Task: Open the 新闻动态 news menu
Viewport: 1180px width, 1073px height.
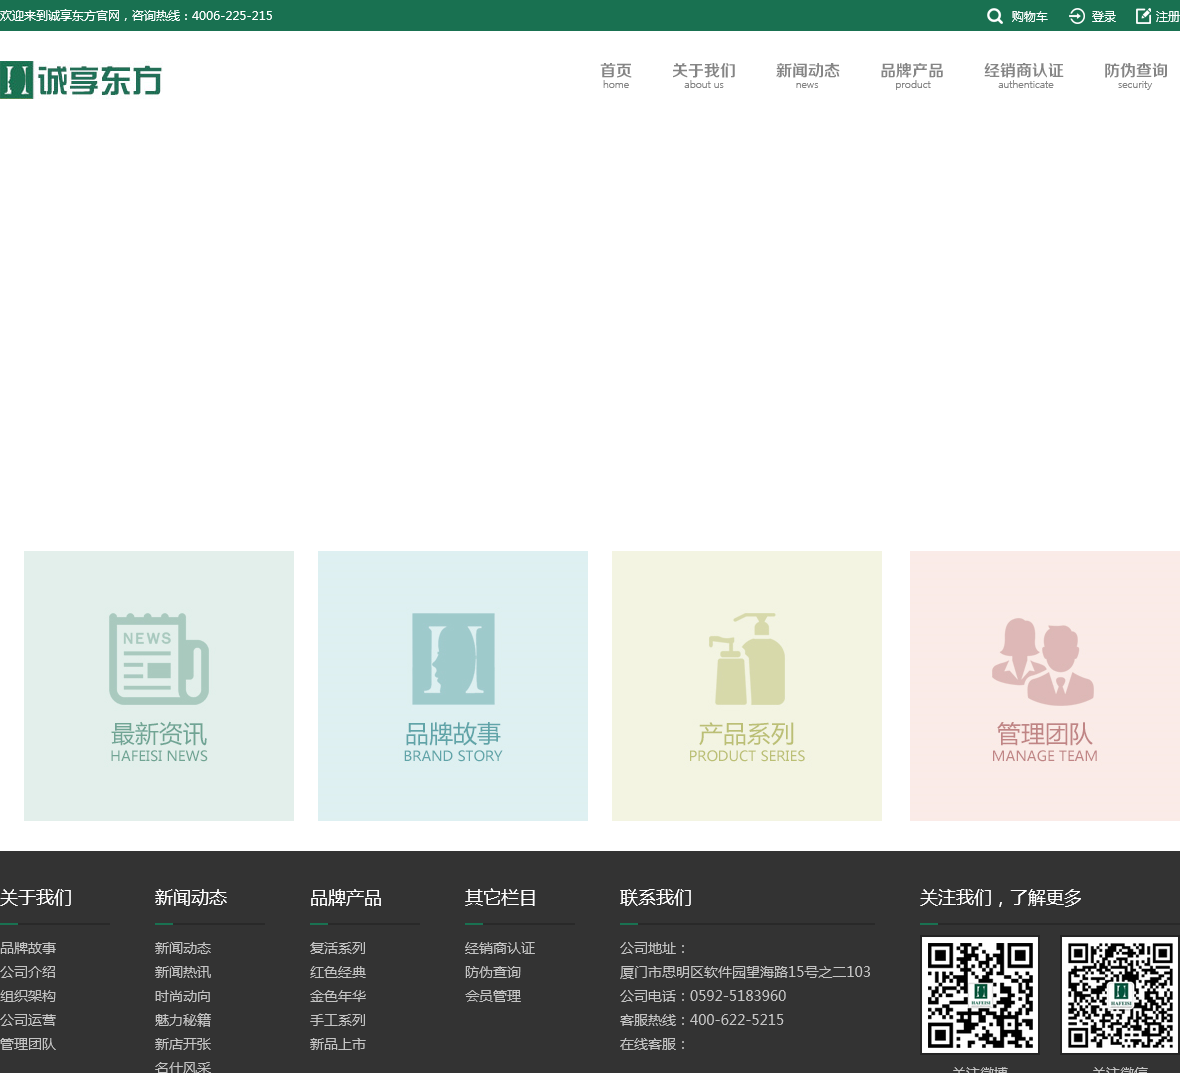Action: point(807,76)
